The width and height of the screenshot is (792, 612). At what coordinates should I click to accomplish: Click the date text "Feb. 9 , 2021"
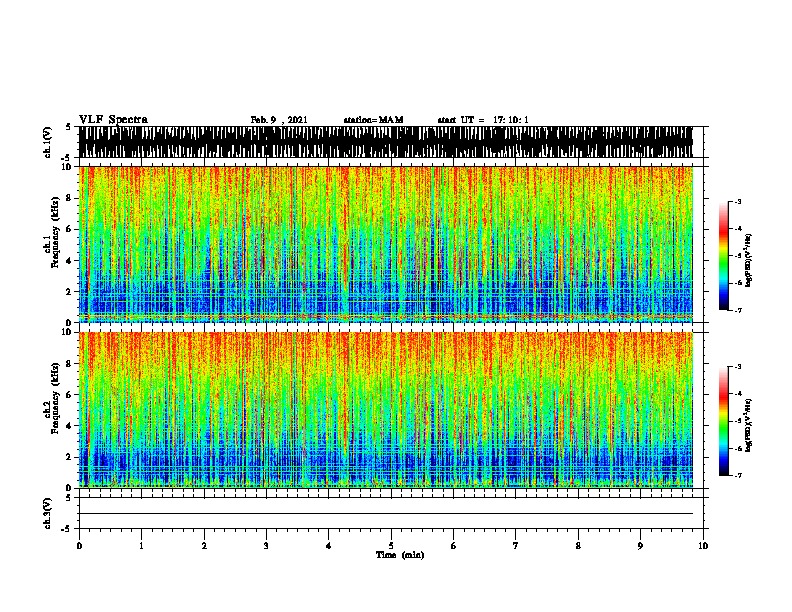[279, 120]
